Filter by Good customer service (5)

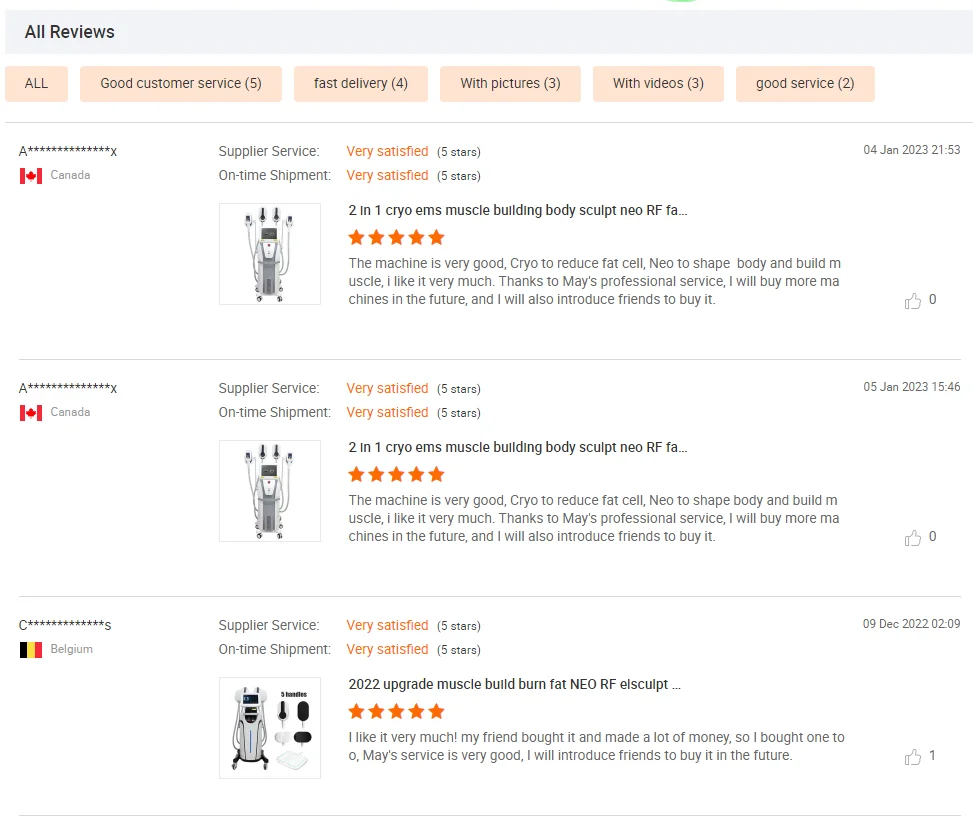coord(181,84)
